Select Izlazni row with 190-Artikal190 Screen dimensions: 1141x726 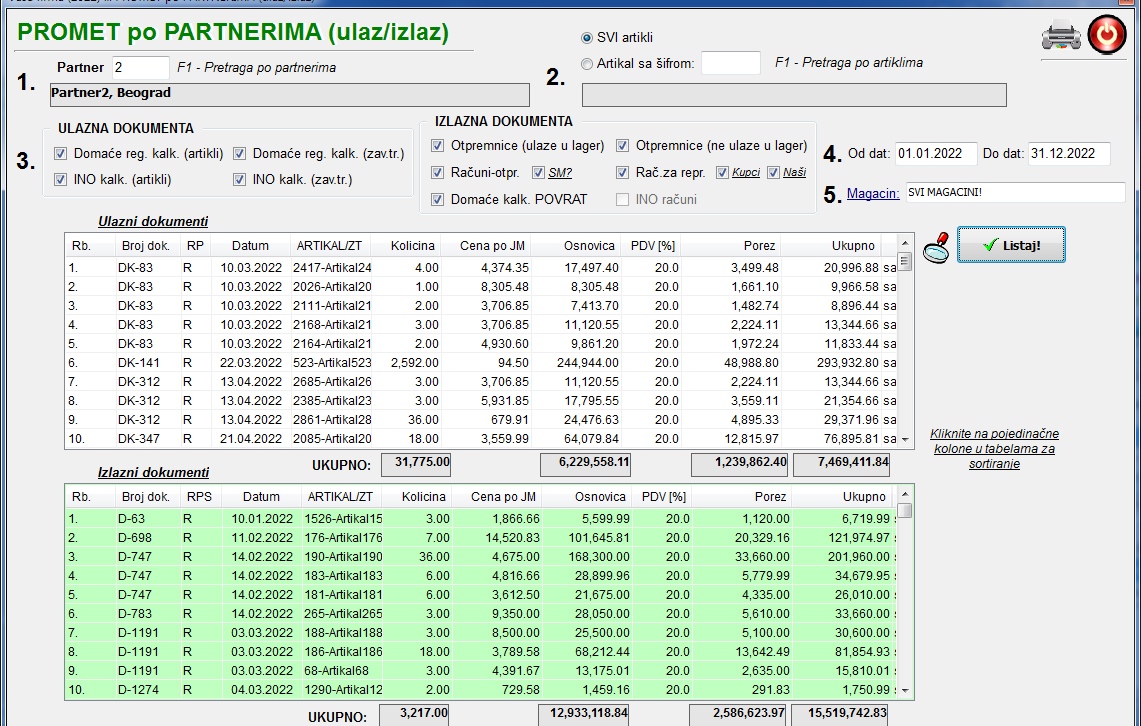(481, 557)
